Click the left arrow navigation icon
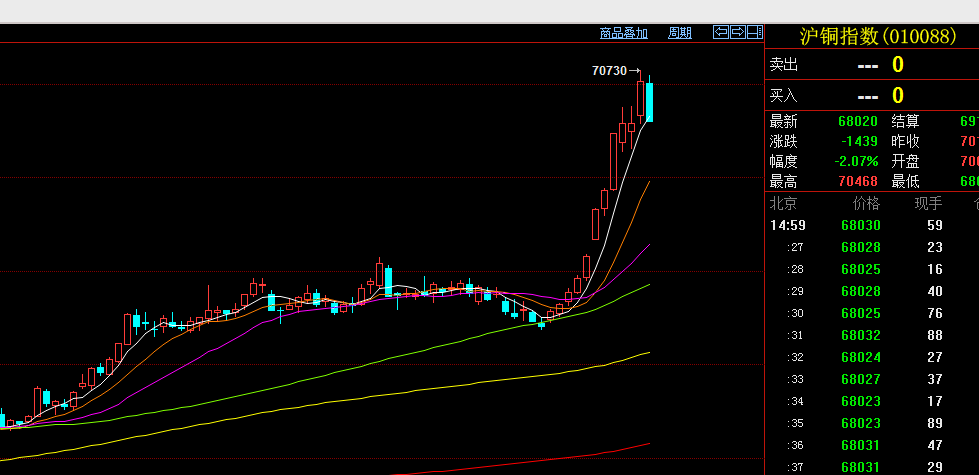Screen dimensions: 979x475 click(721, 32)
